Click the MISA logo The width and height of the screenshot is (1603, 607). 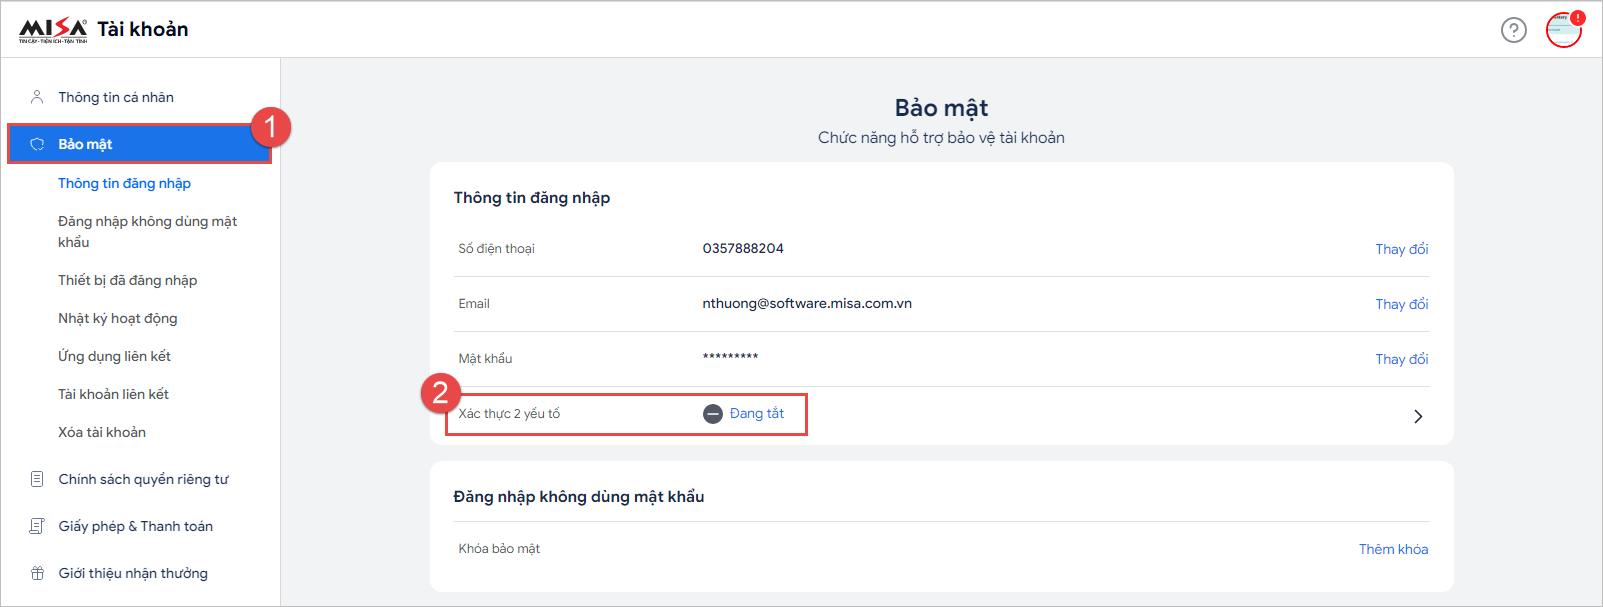tap(53, 30)
